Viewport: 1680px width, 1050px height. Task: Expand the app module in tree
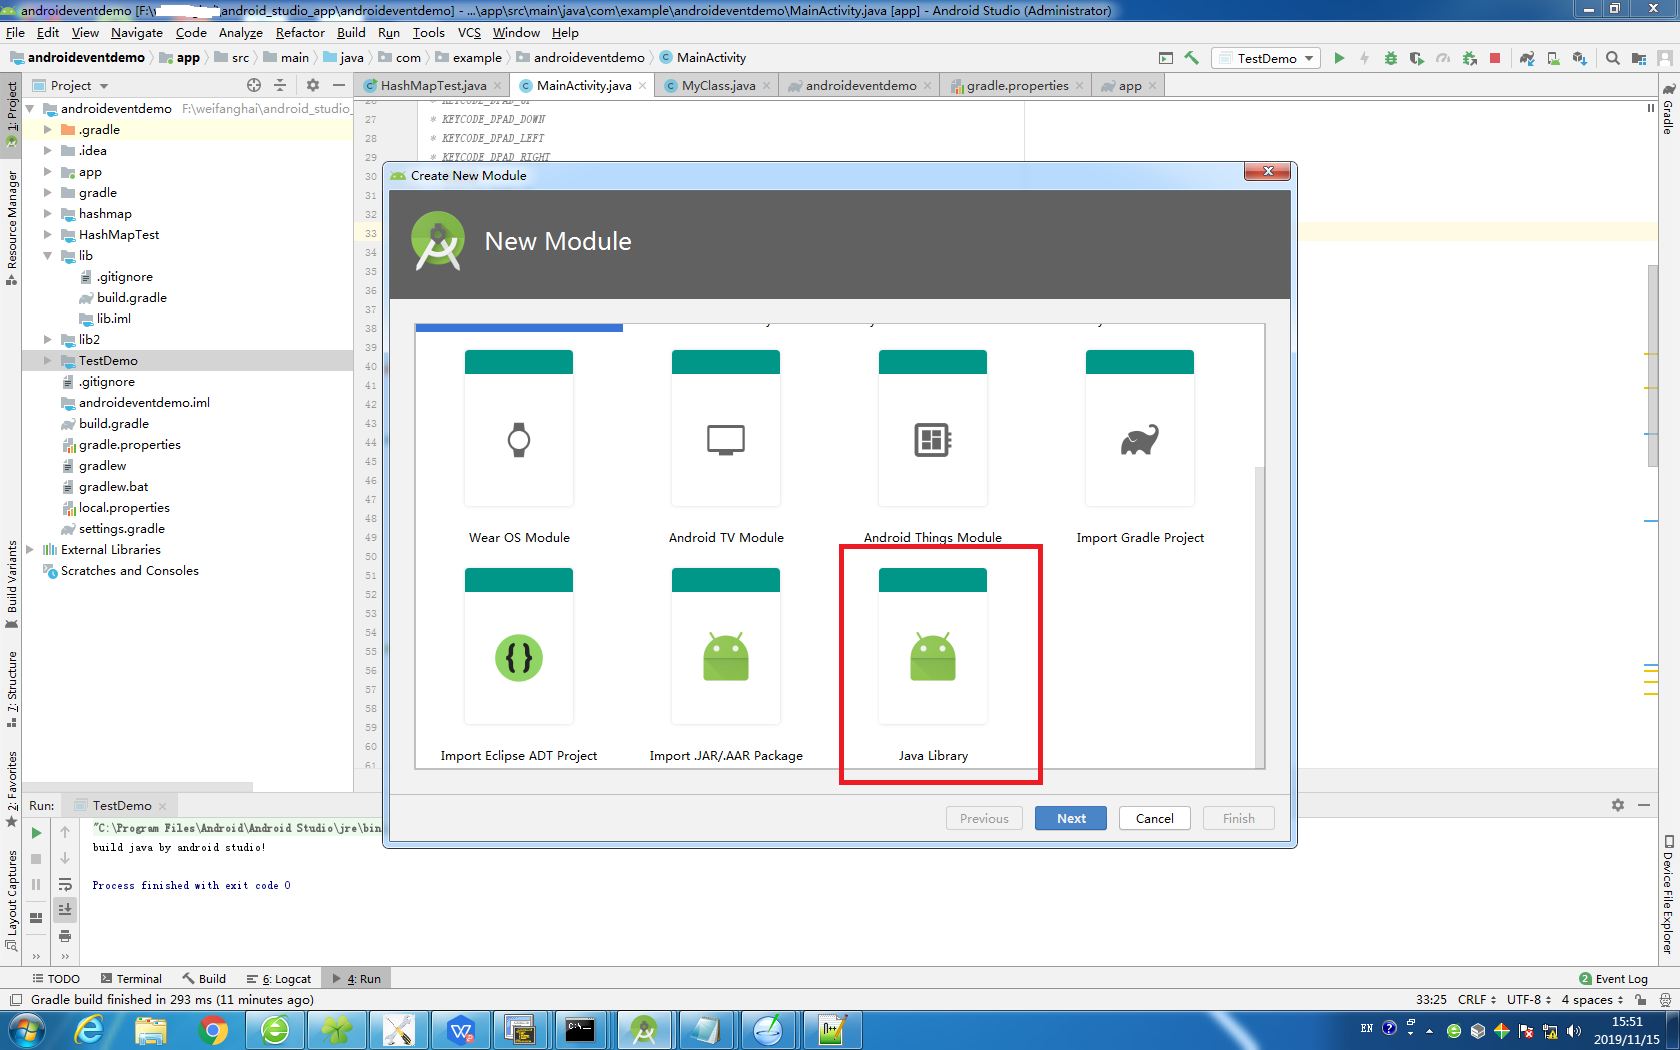47,172
